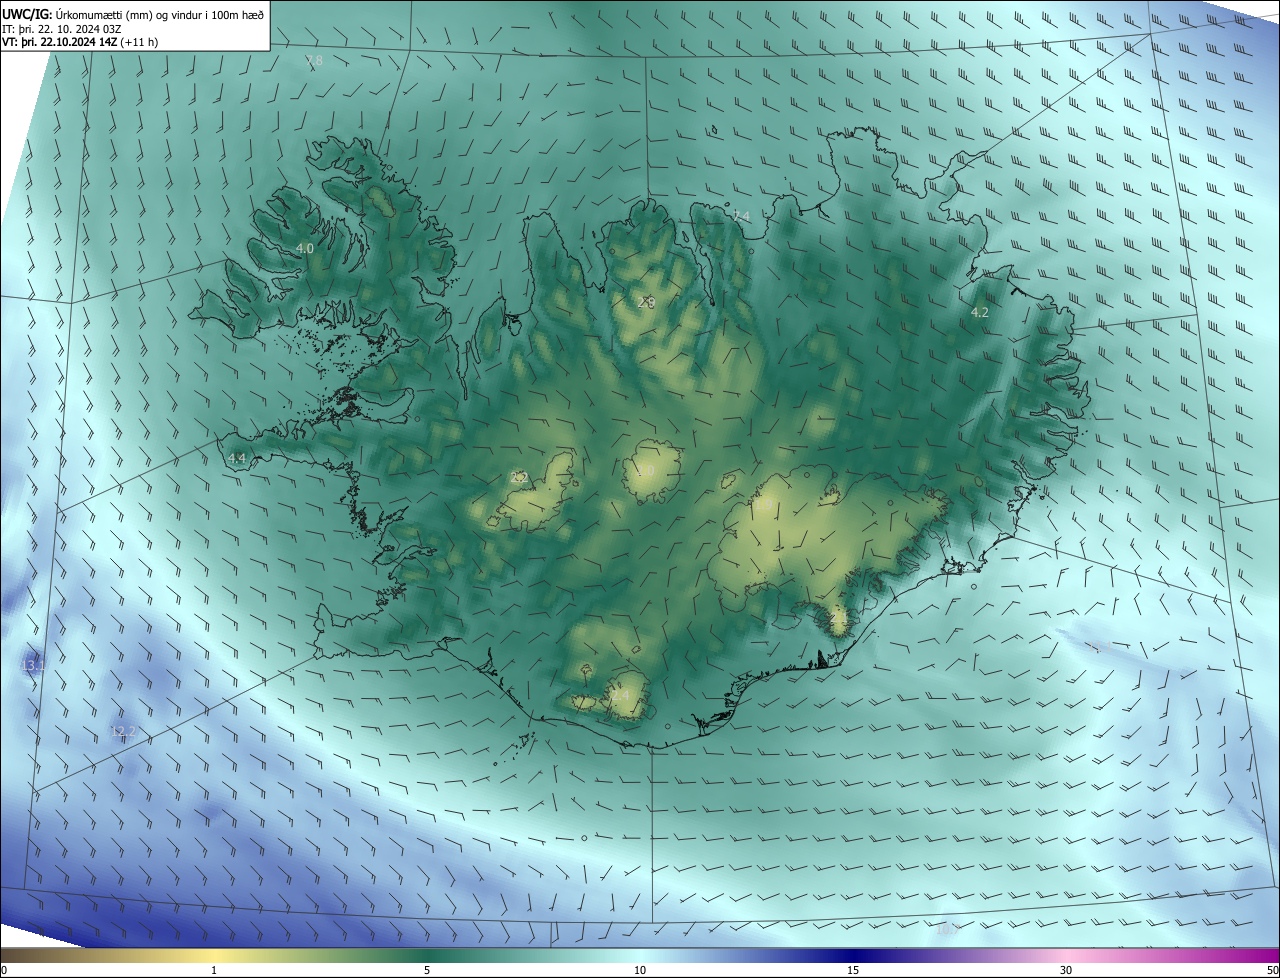Click the 2.2 value beside the western glacier
Screen dimensions: 1280x978
click(x=518, y=478)
